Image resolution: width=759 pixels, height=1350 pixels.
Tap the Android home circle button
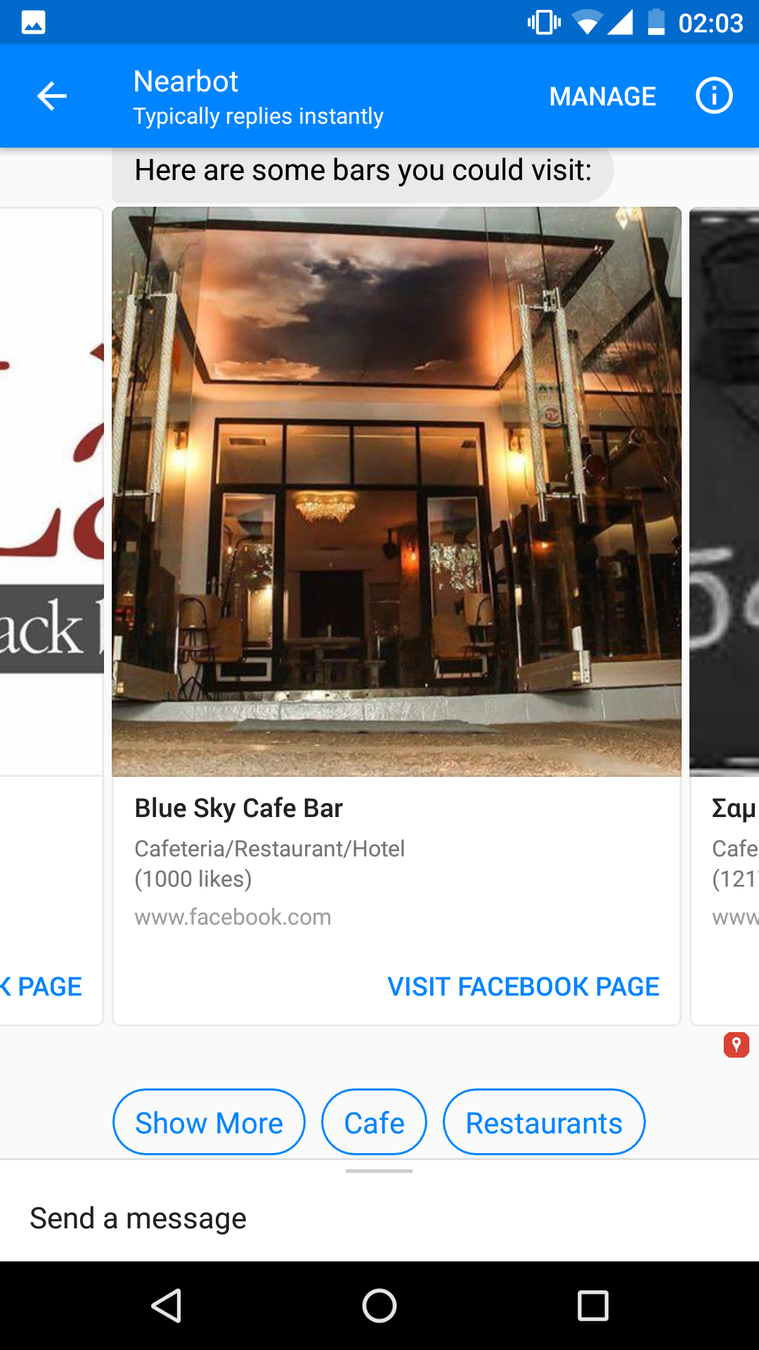379,1305
